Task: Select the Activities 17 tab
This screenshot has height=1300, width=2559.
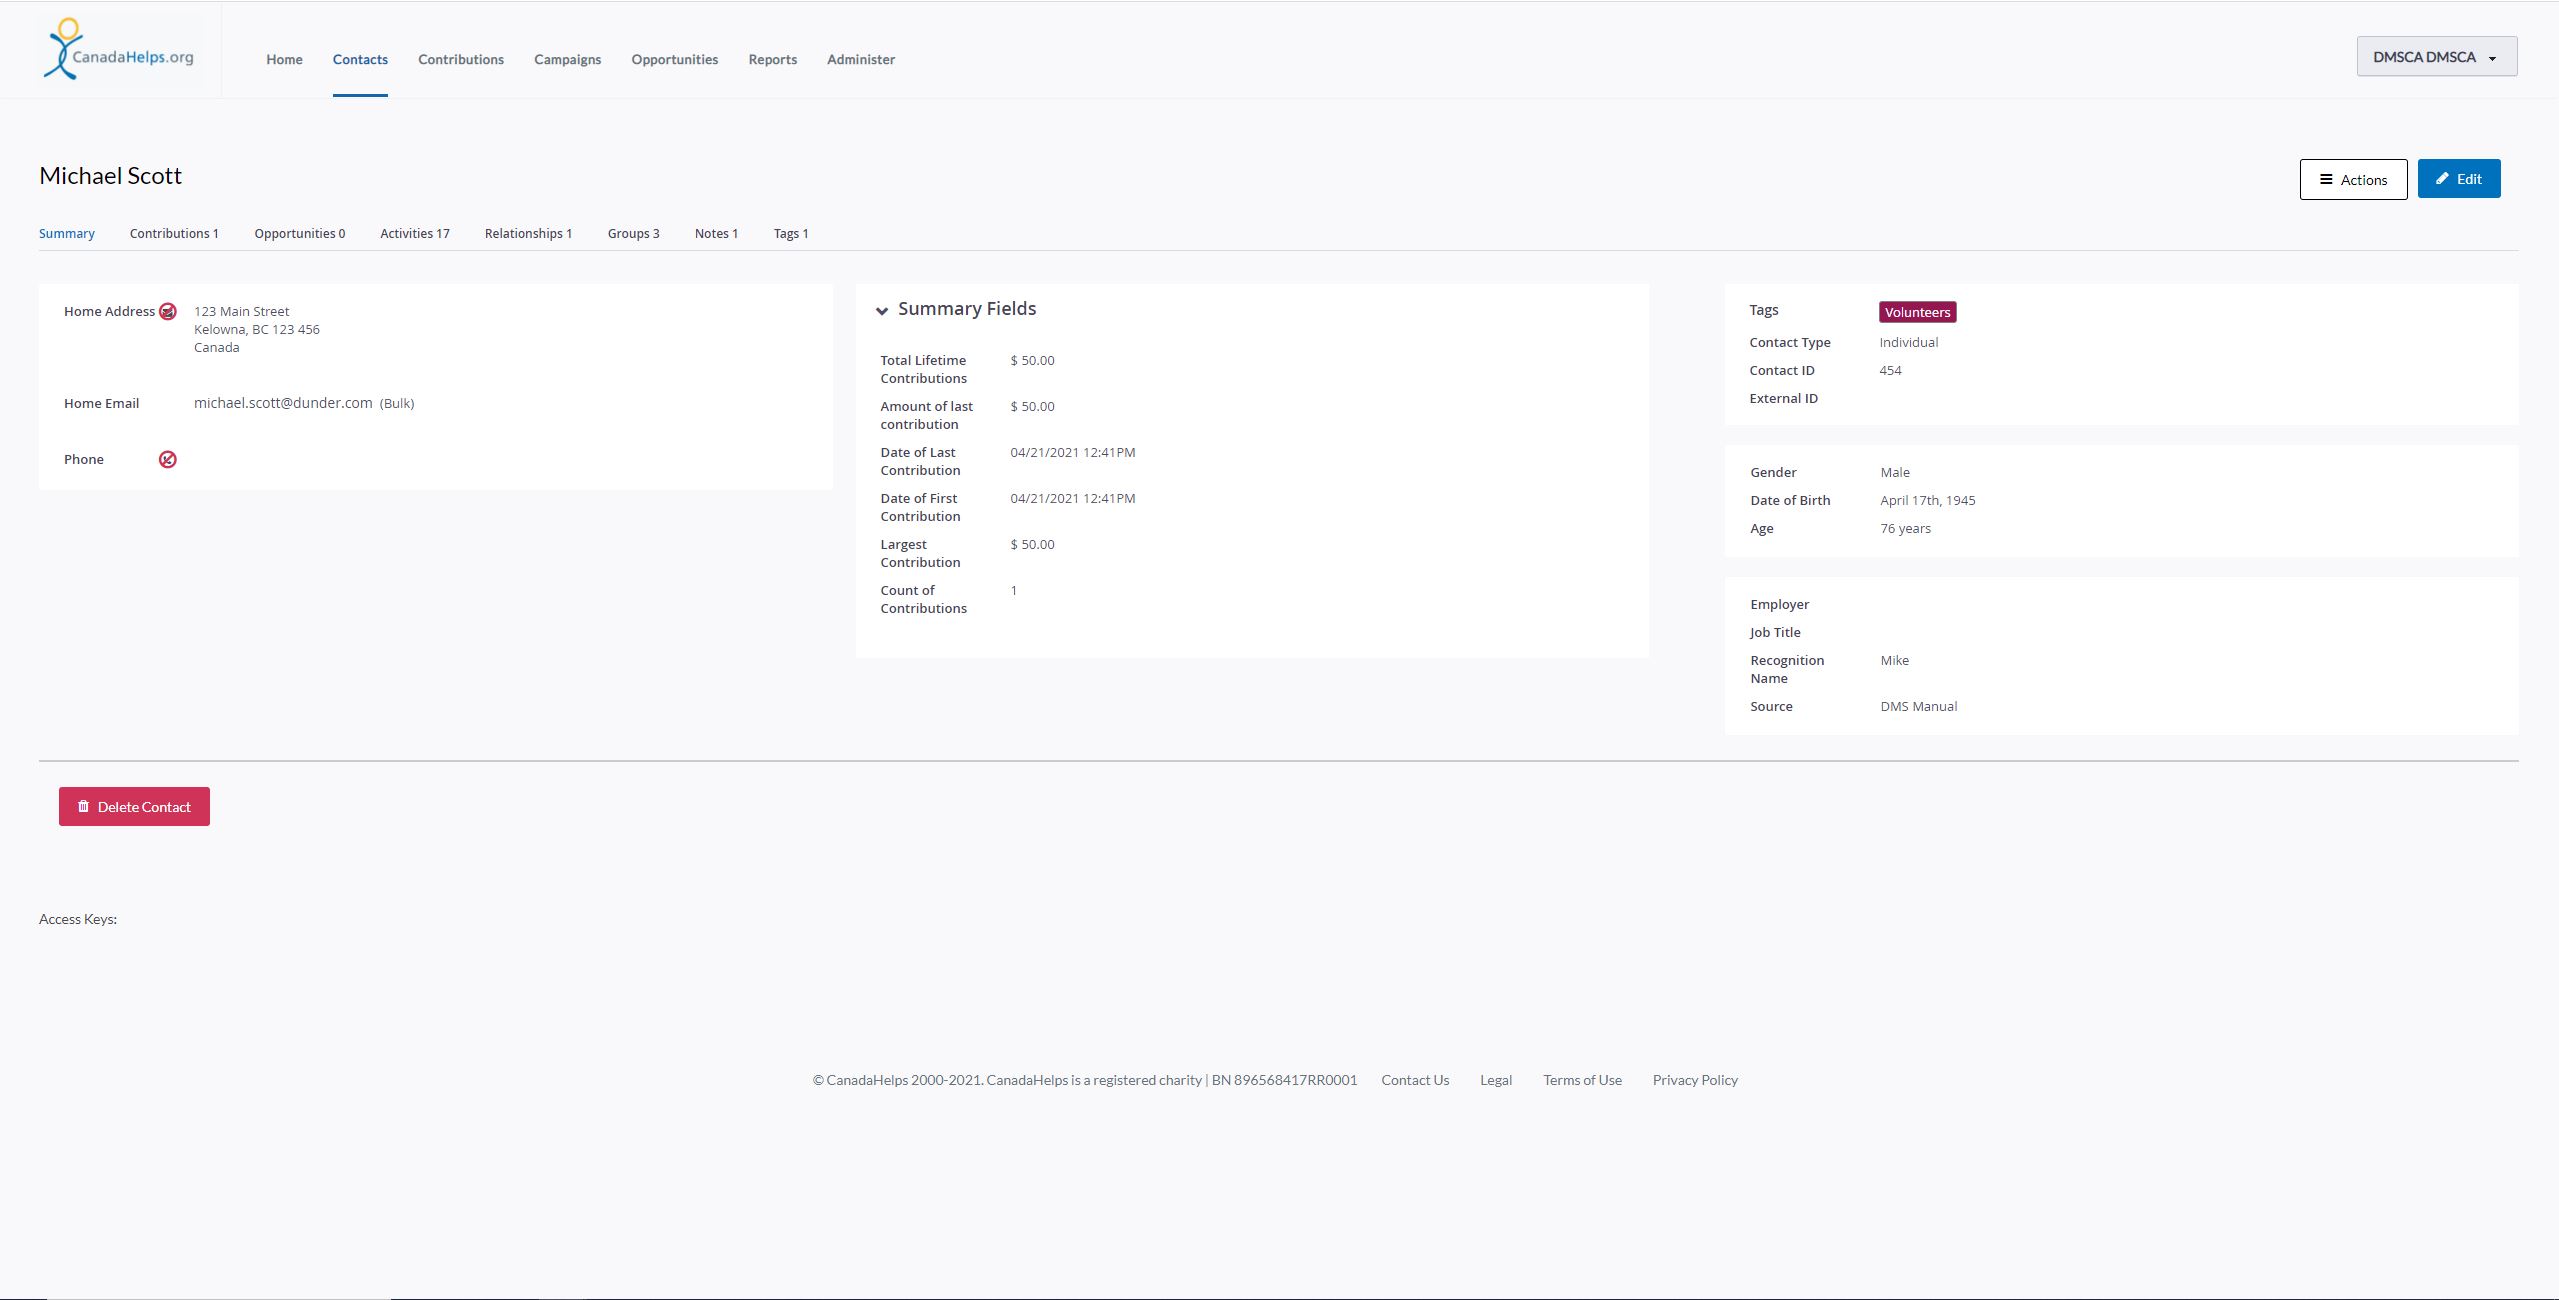Action: point(414,232)
